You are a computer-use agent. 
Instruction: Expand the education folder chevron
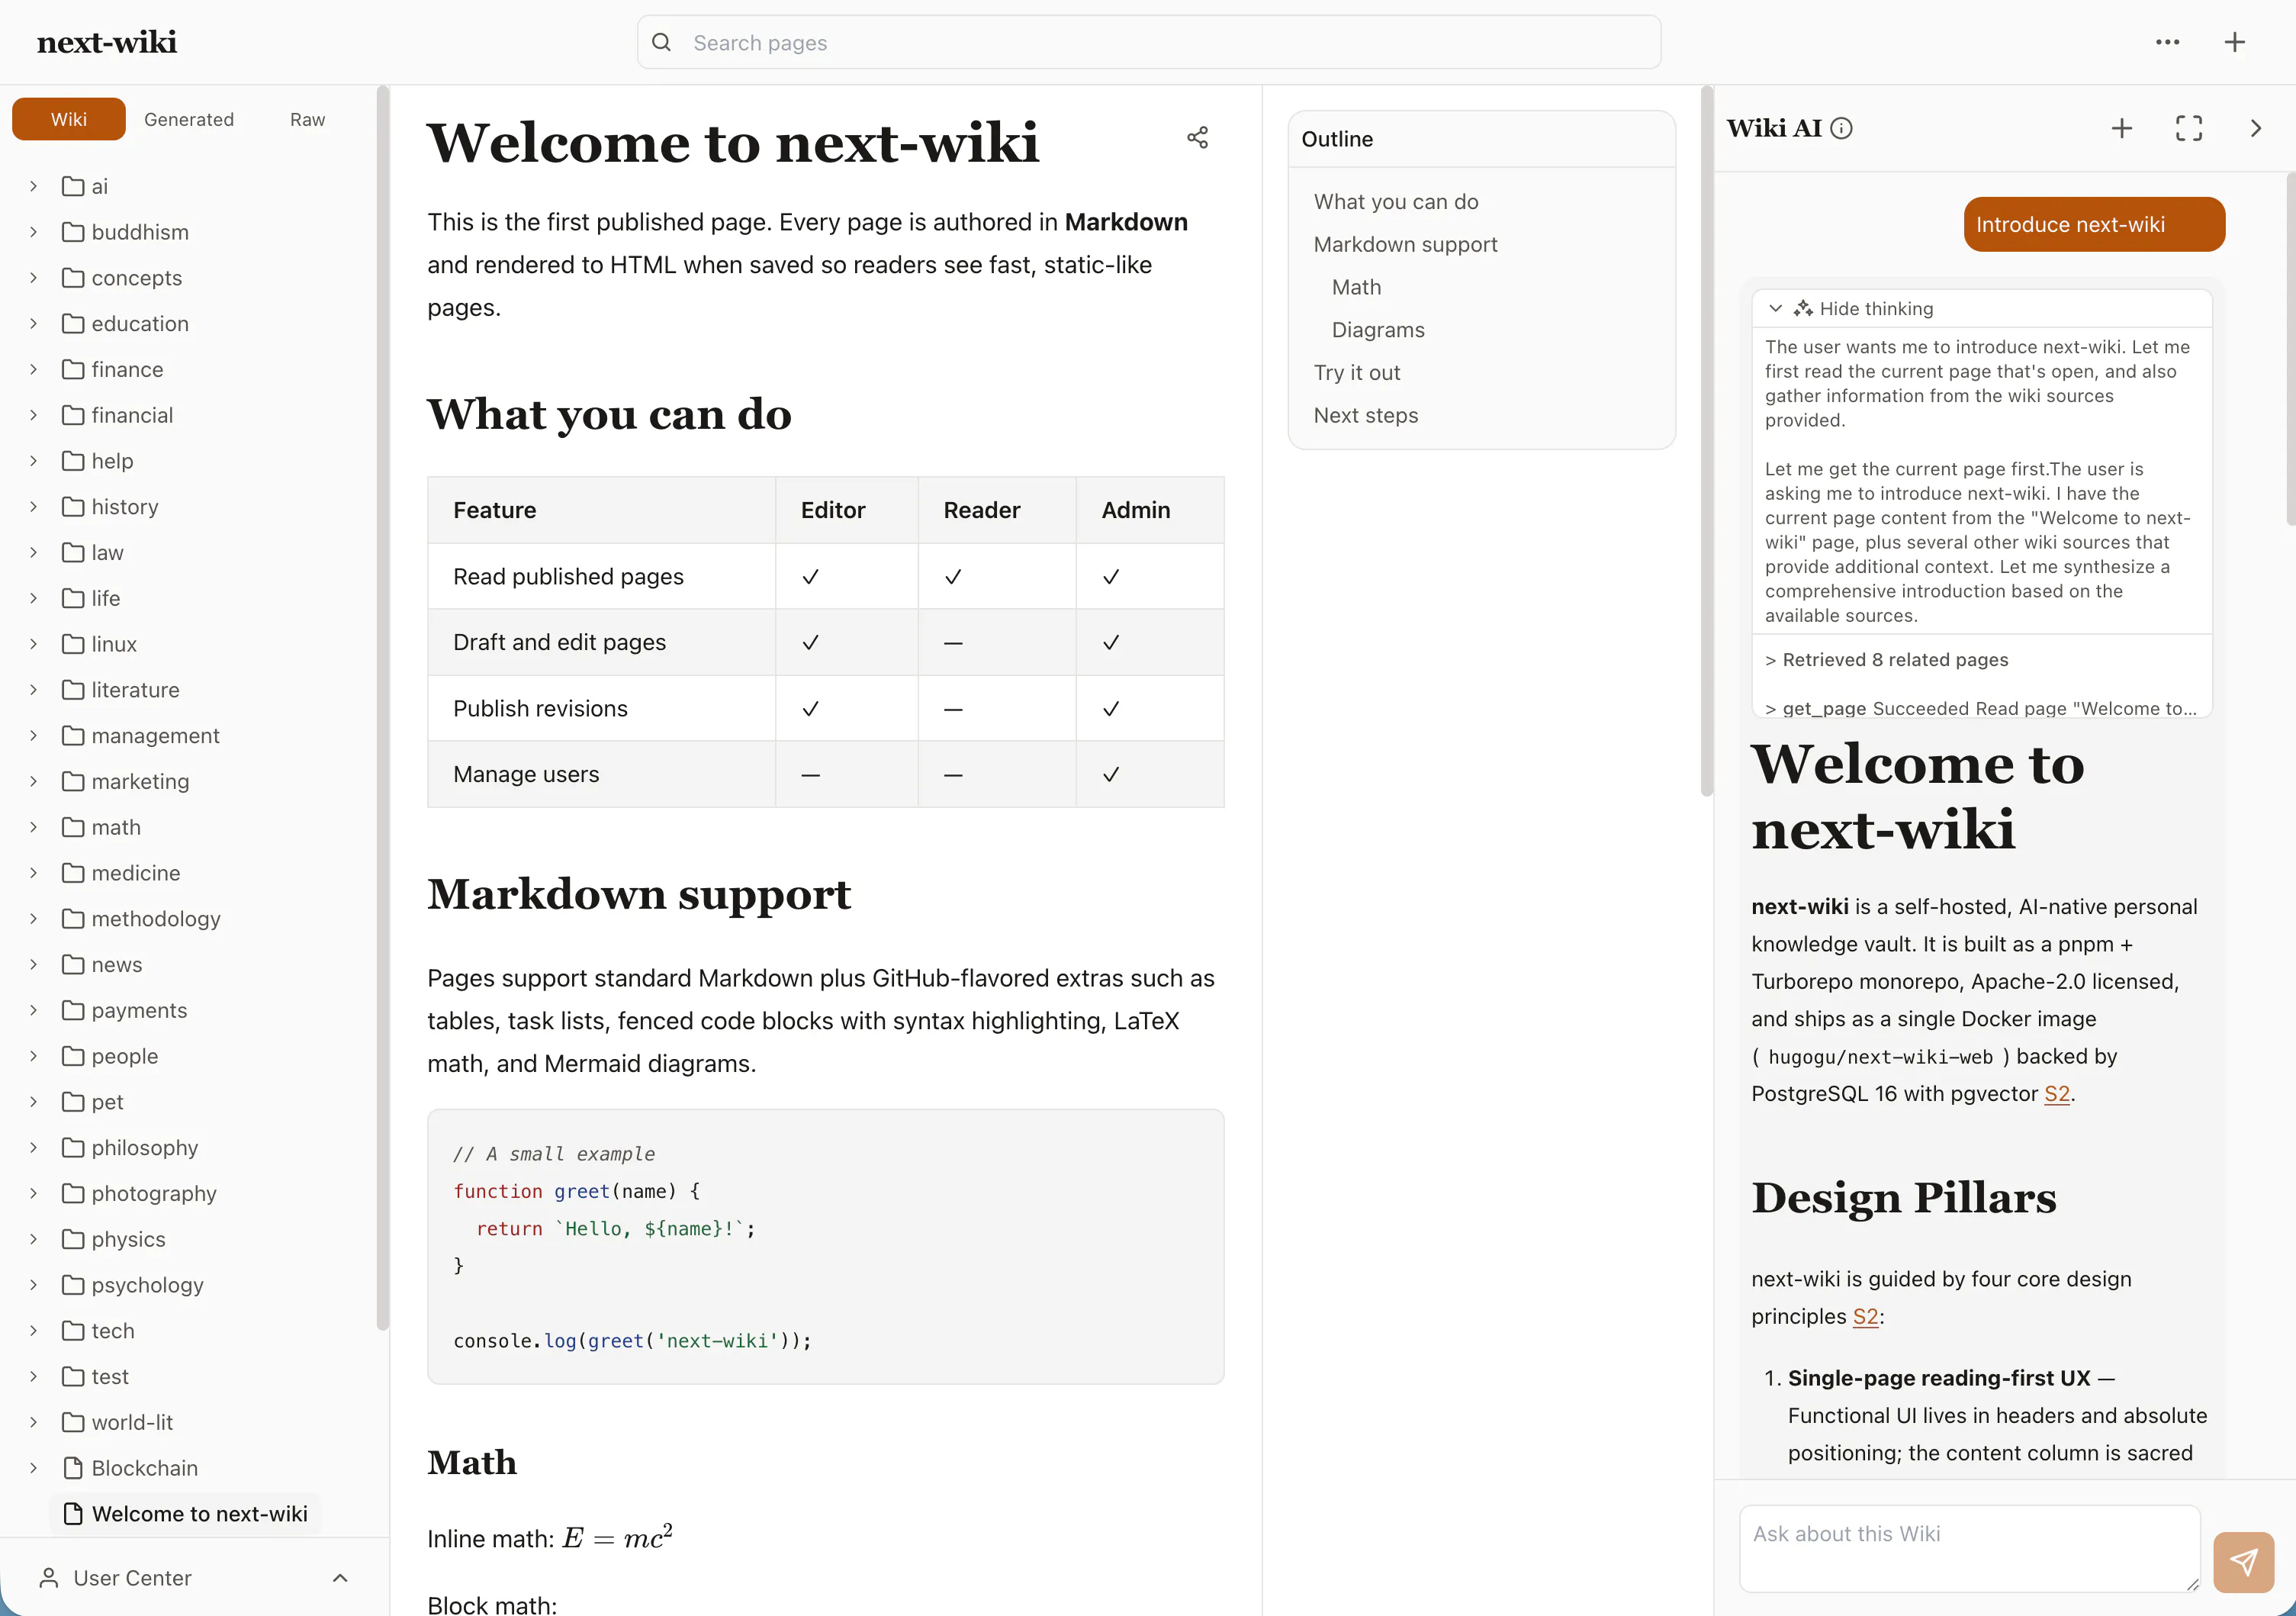click(33, 324)
